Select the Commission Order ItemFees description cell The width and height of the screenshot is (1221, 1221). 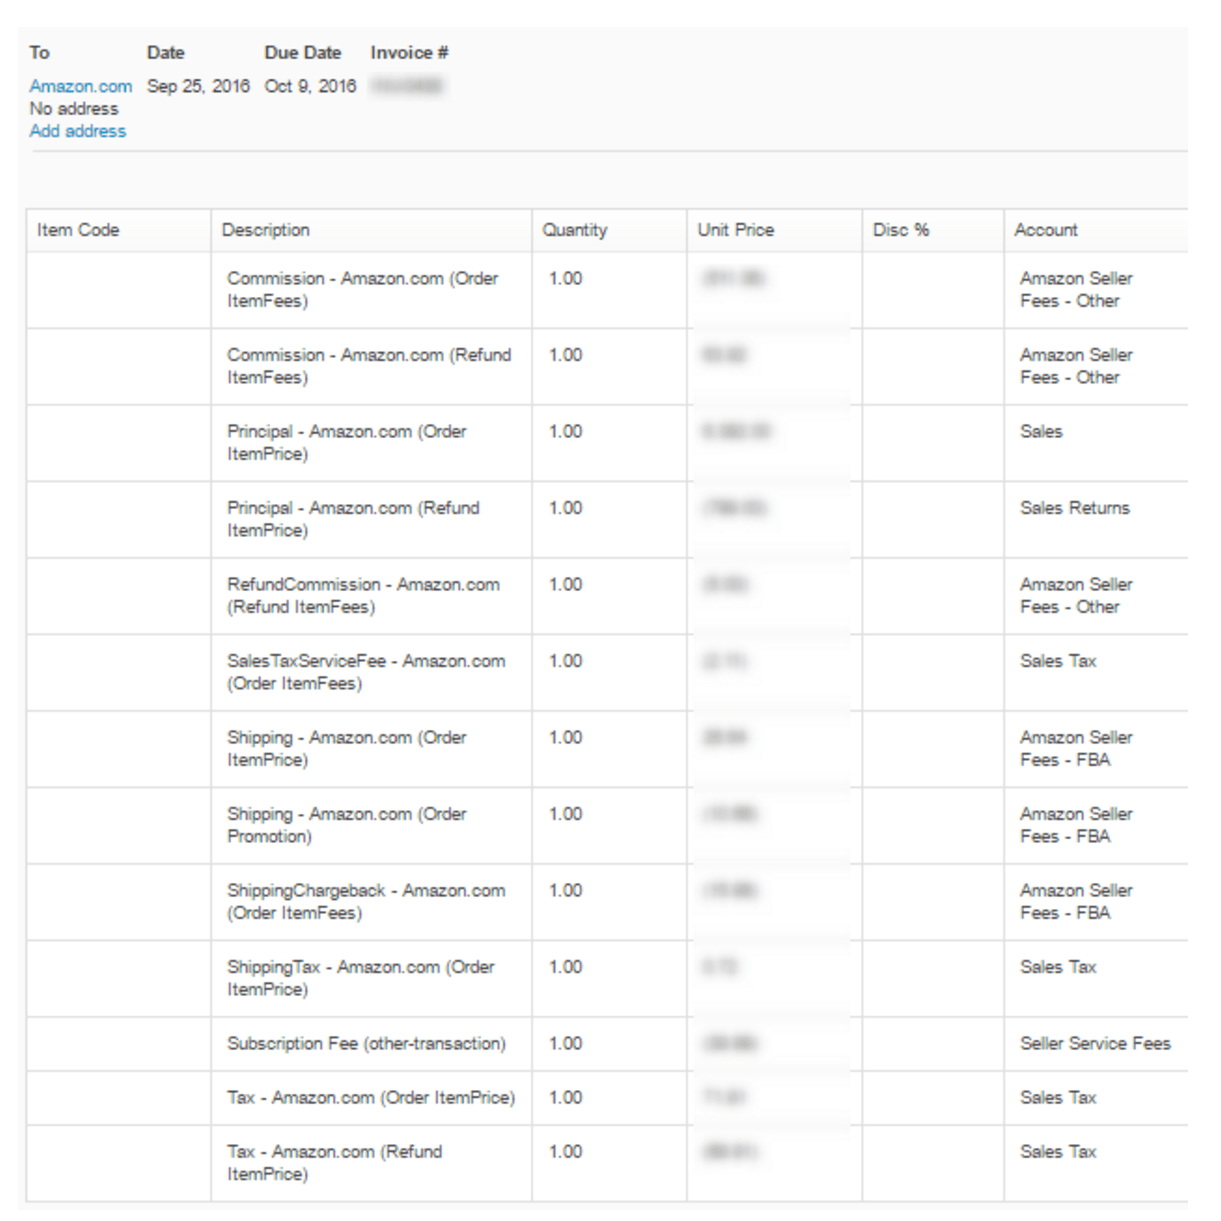[371, 290]
